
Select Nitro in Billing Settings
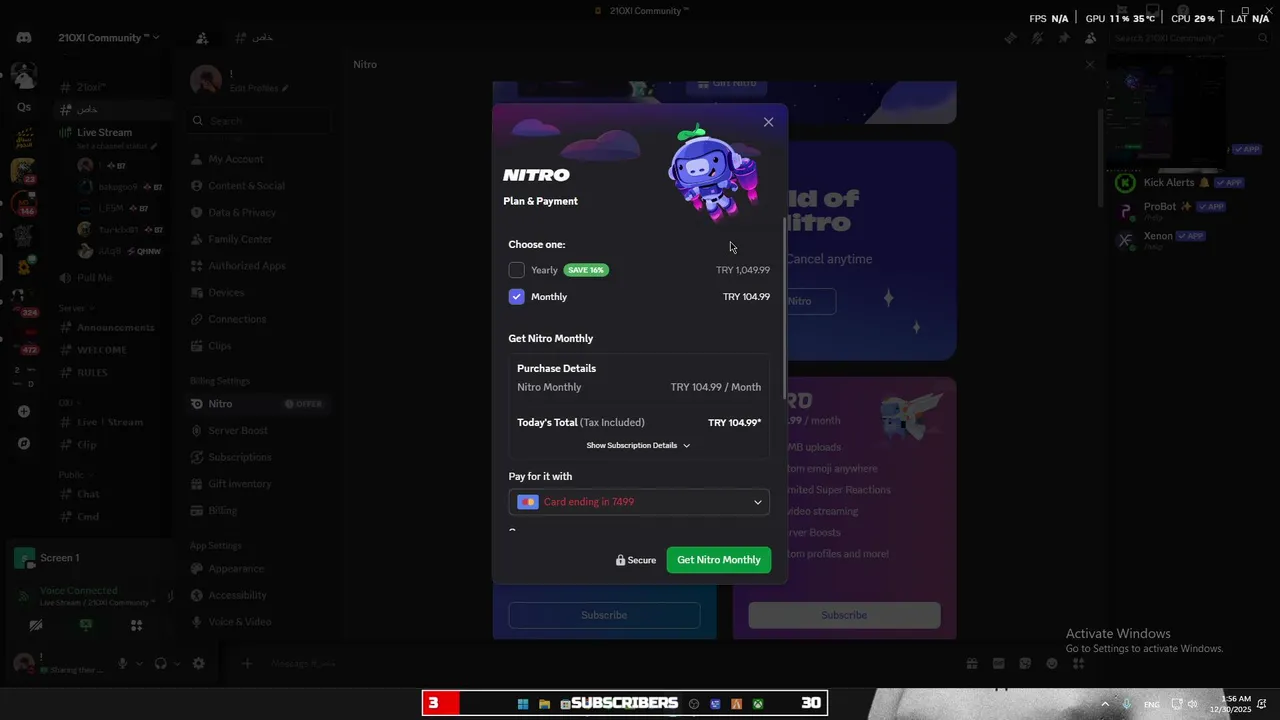(x=260, y=404)
